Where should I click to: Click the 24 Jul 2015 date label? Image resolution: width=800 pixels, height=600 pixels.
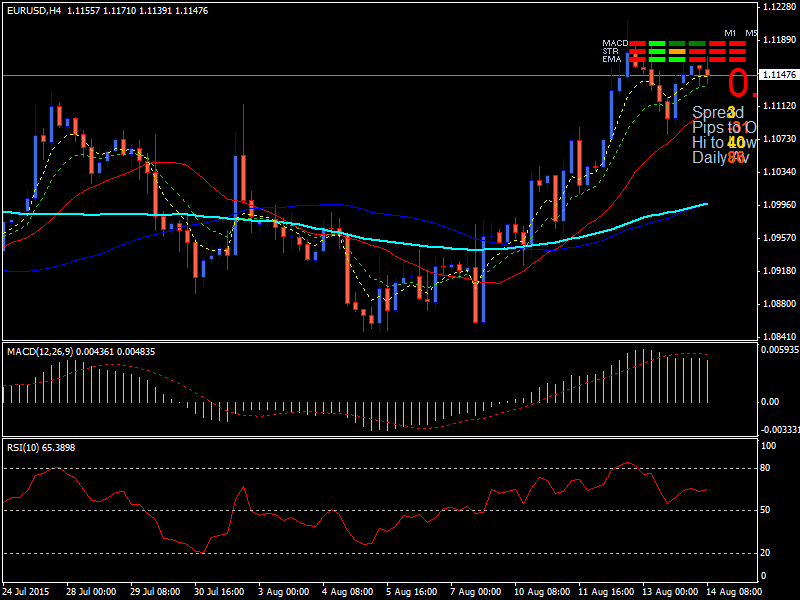click(26, 592)
